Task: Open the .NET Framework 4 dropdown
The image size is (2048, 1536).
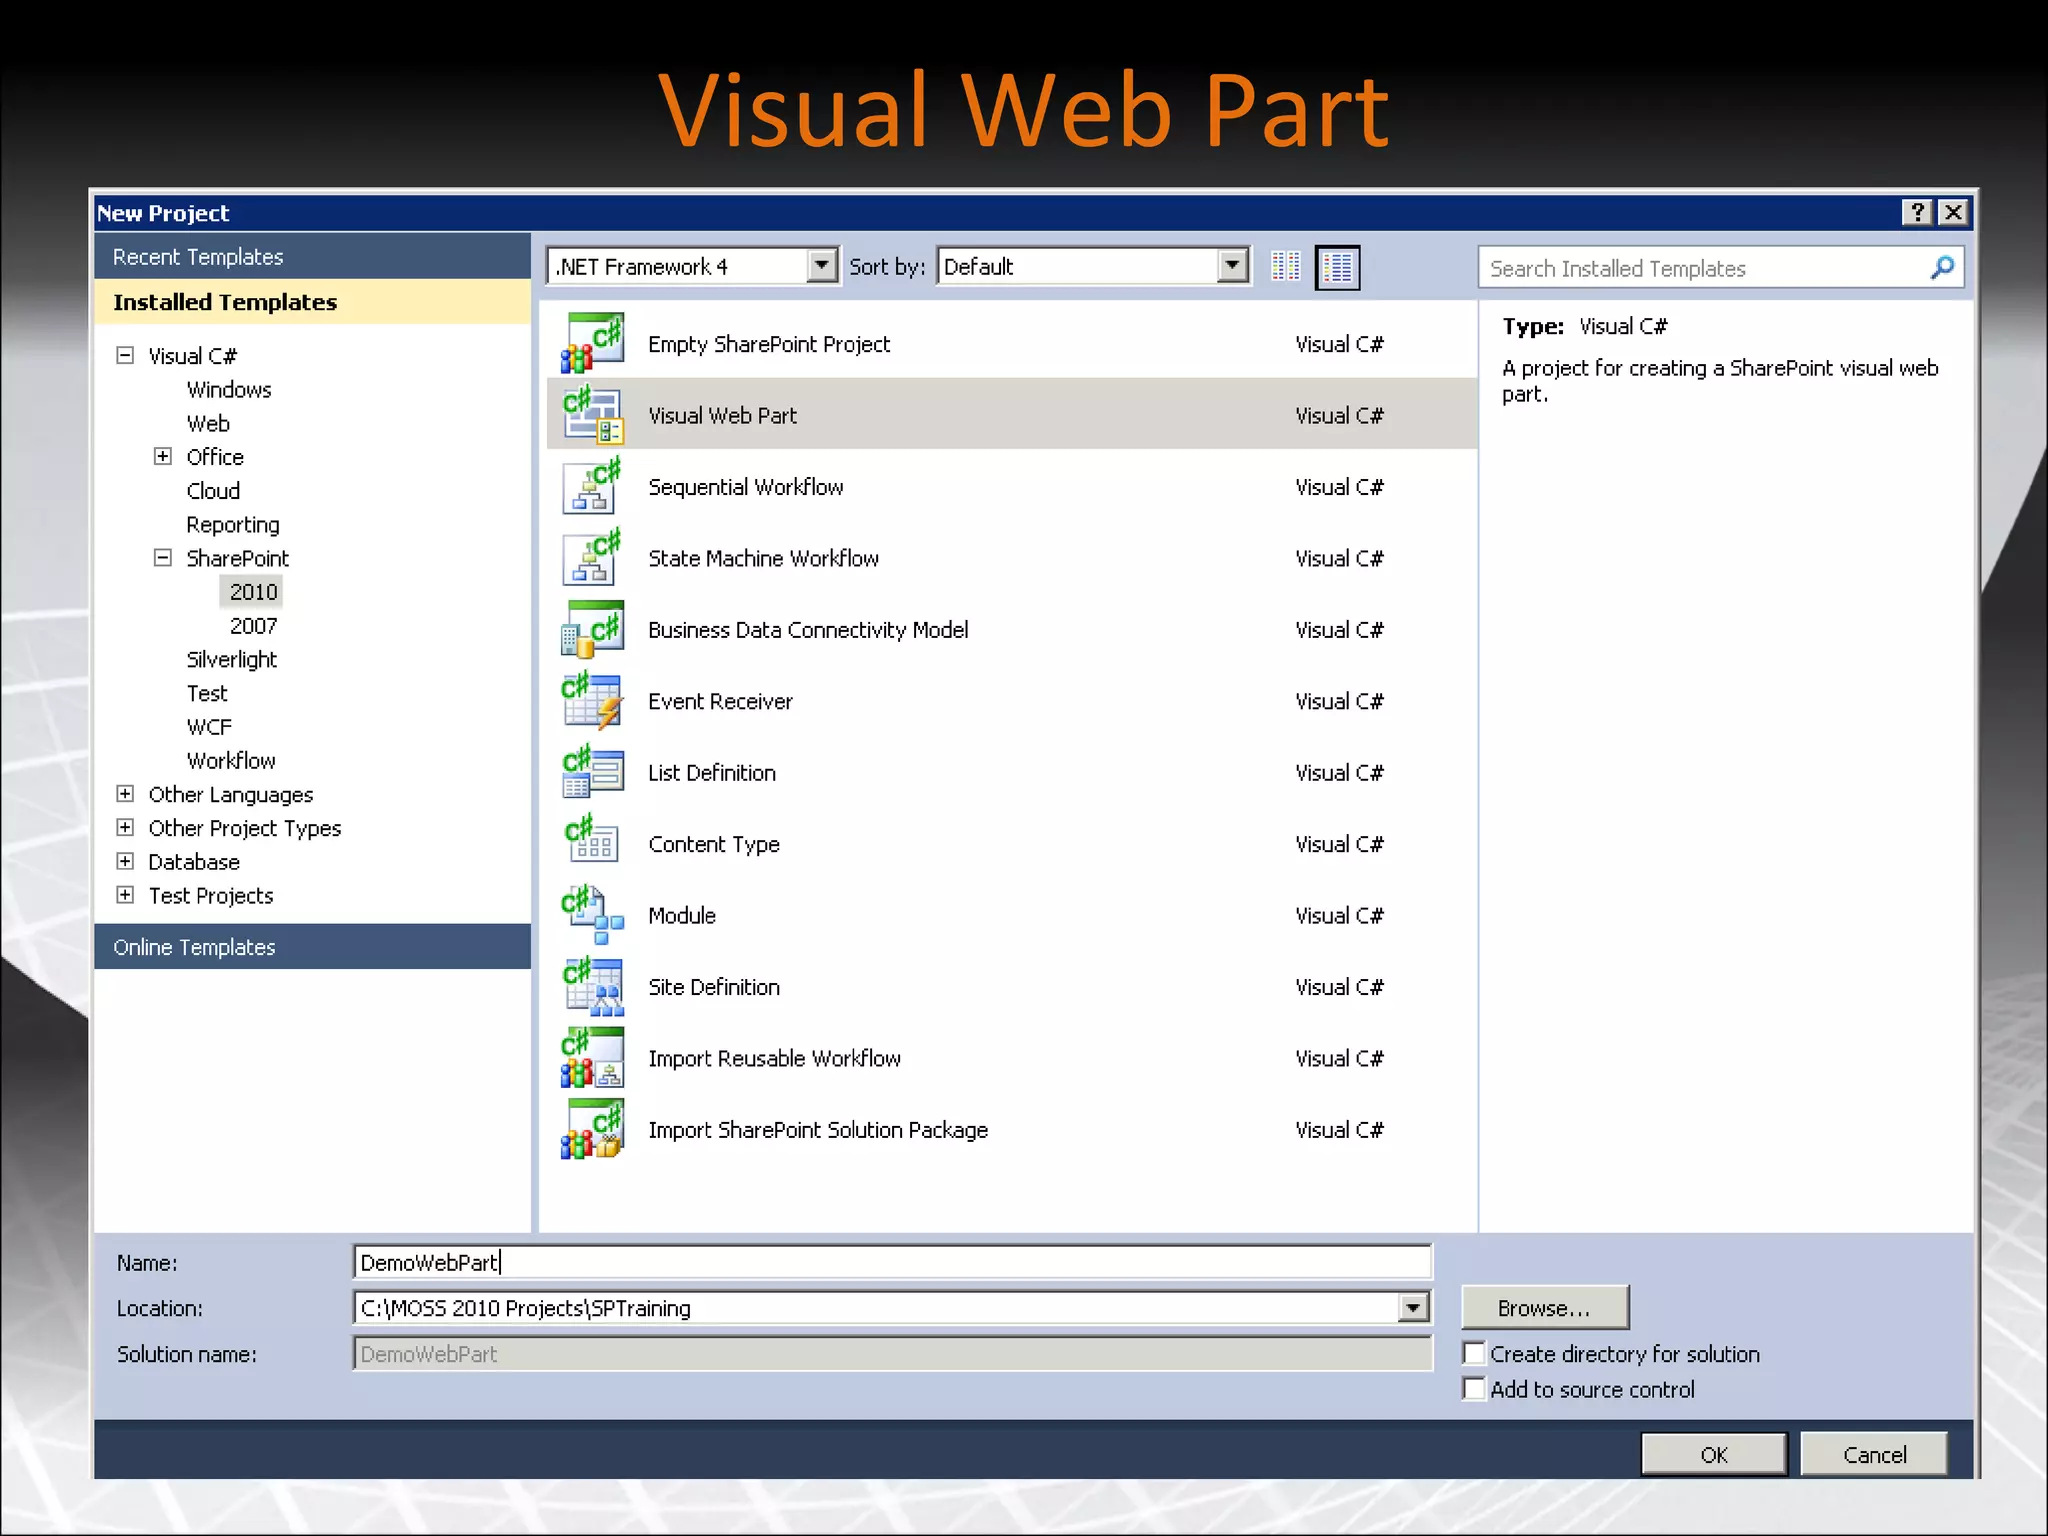Action: (822, 266)
